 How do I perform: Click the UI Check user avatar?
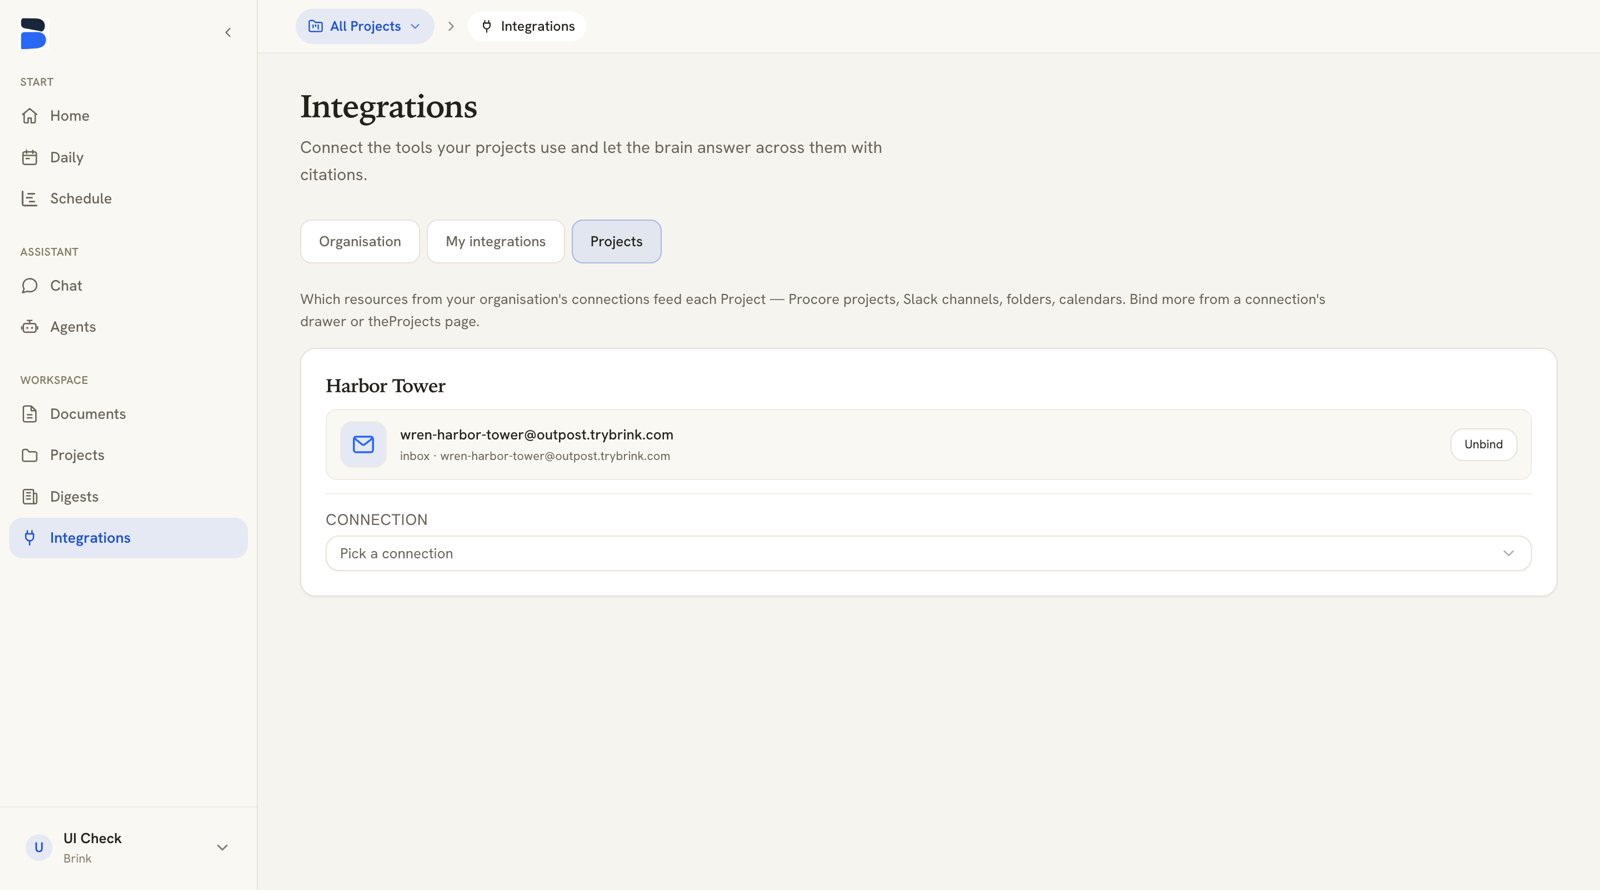click(39, 847)
